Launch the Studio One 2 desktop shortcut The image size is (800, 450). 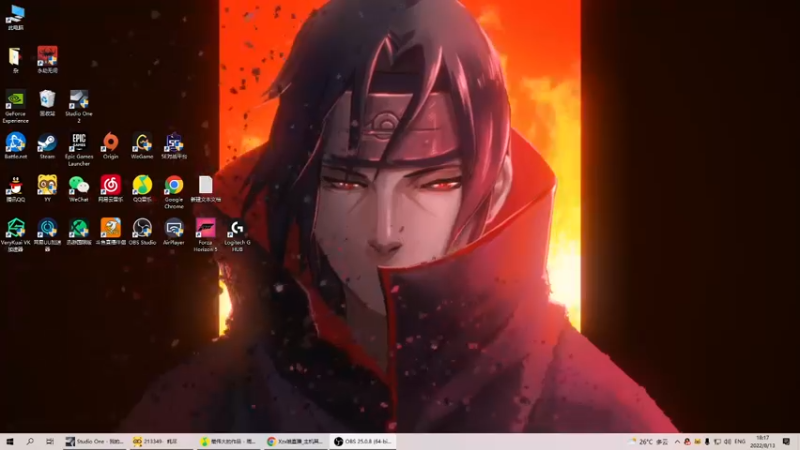coord(79,106)
